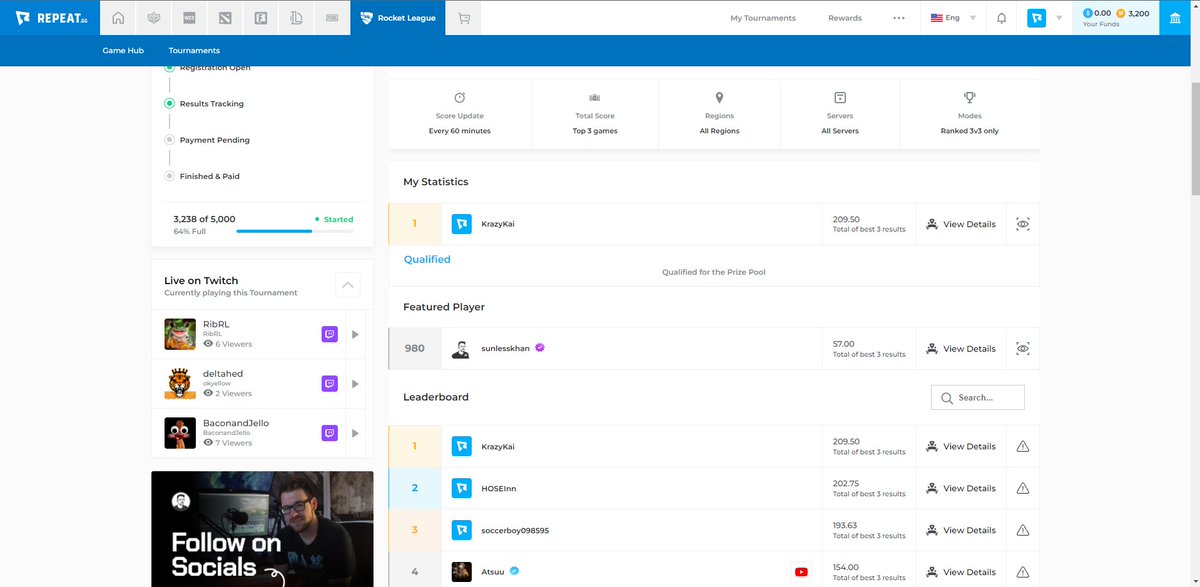
Task: Click the Servers icon
Action: (x=840, y=97)
